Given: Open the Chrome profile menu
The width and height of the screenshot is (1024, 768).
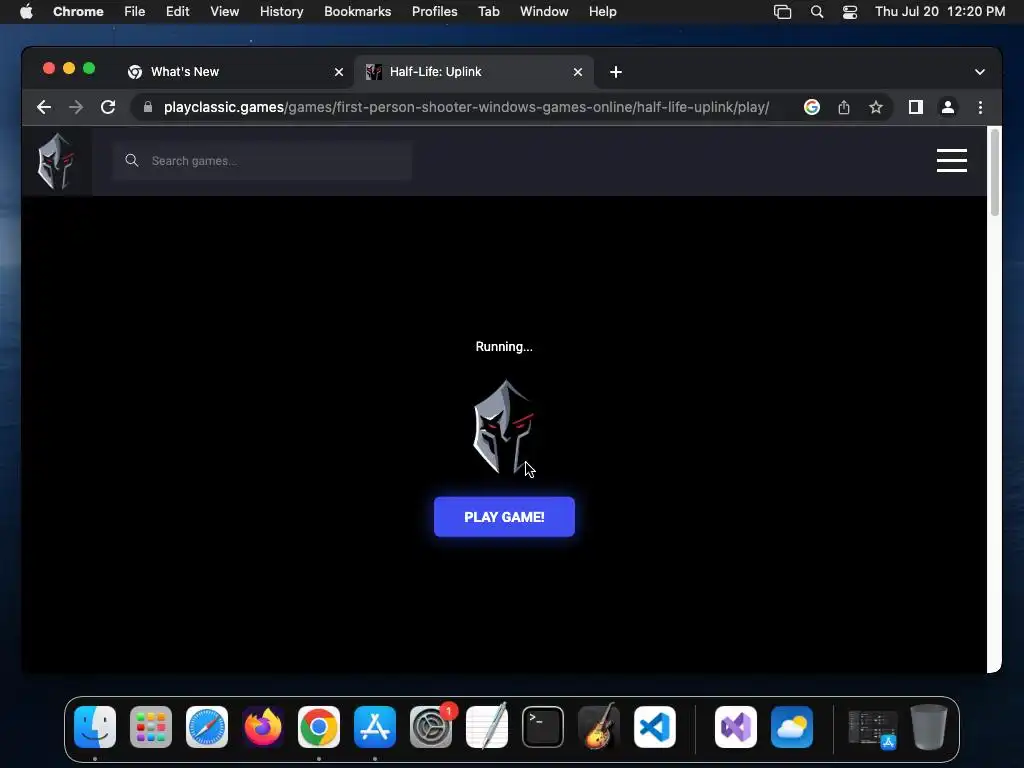Looking at the screenshot, I should 948,107.
